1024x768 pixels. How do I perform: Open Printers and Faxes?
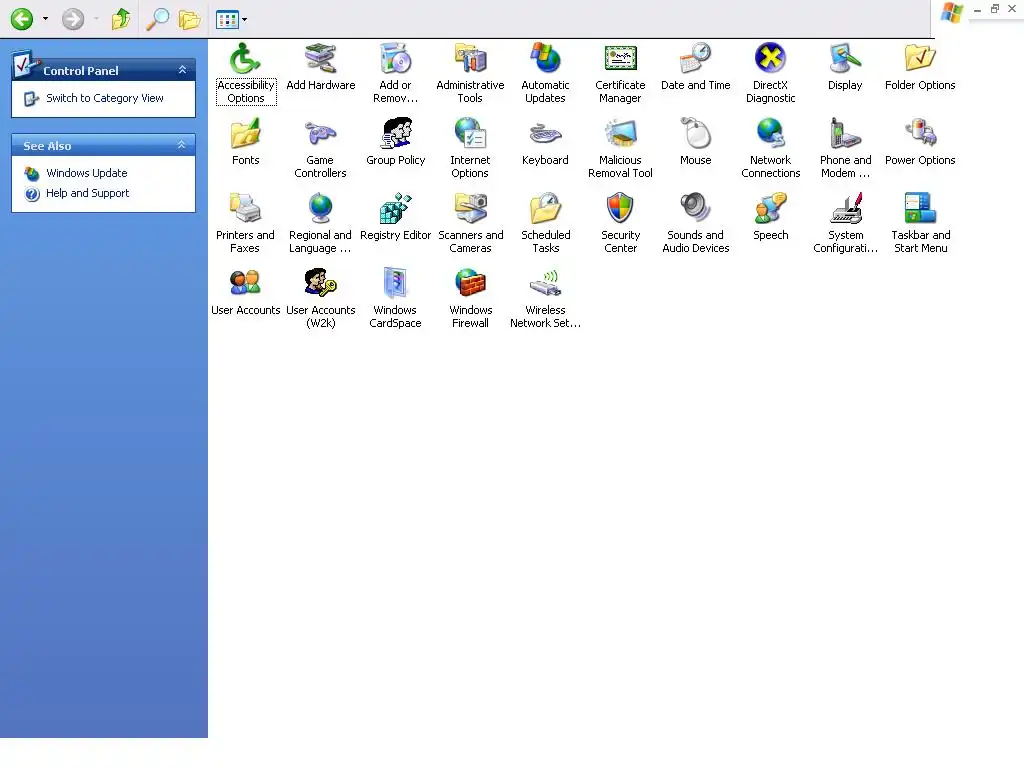pos(245,223)
